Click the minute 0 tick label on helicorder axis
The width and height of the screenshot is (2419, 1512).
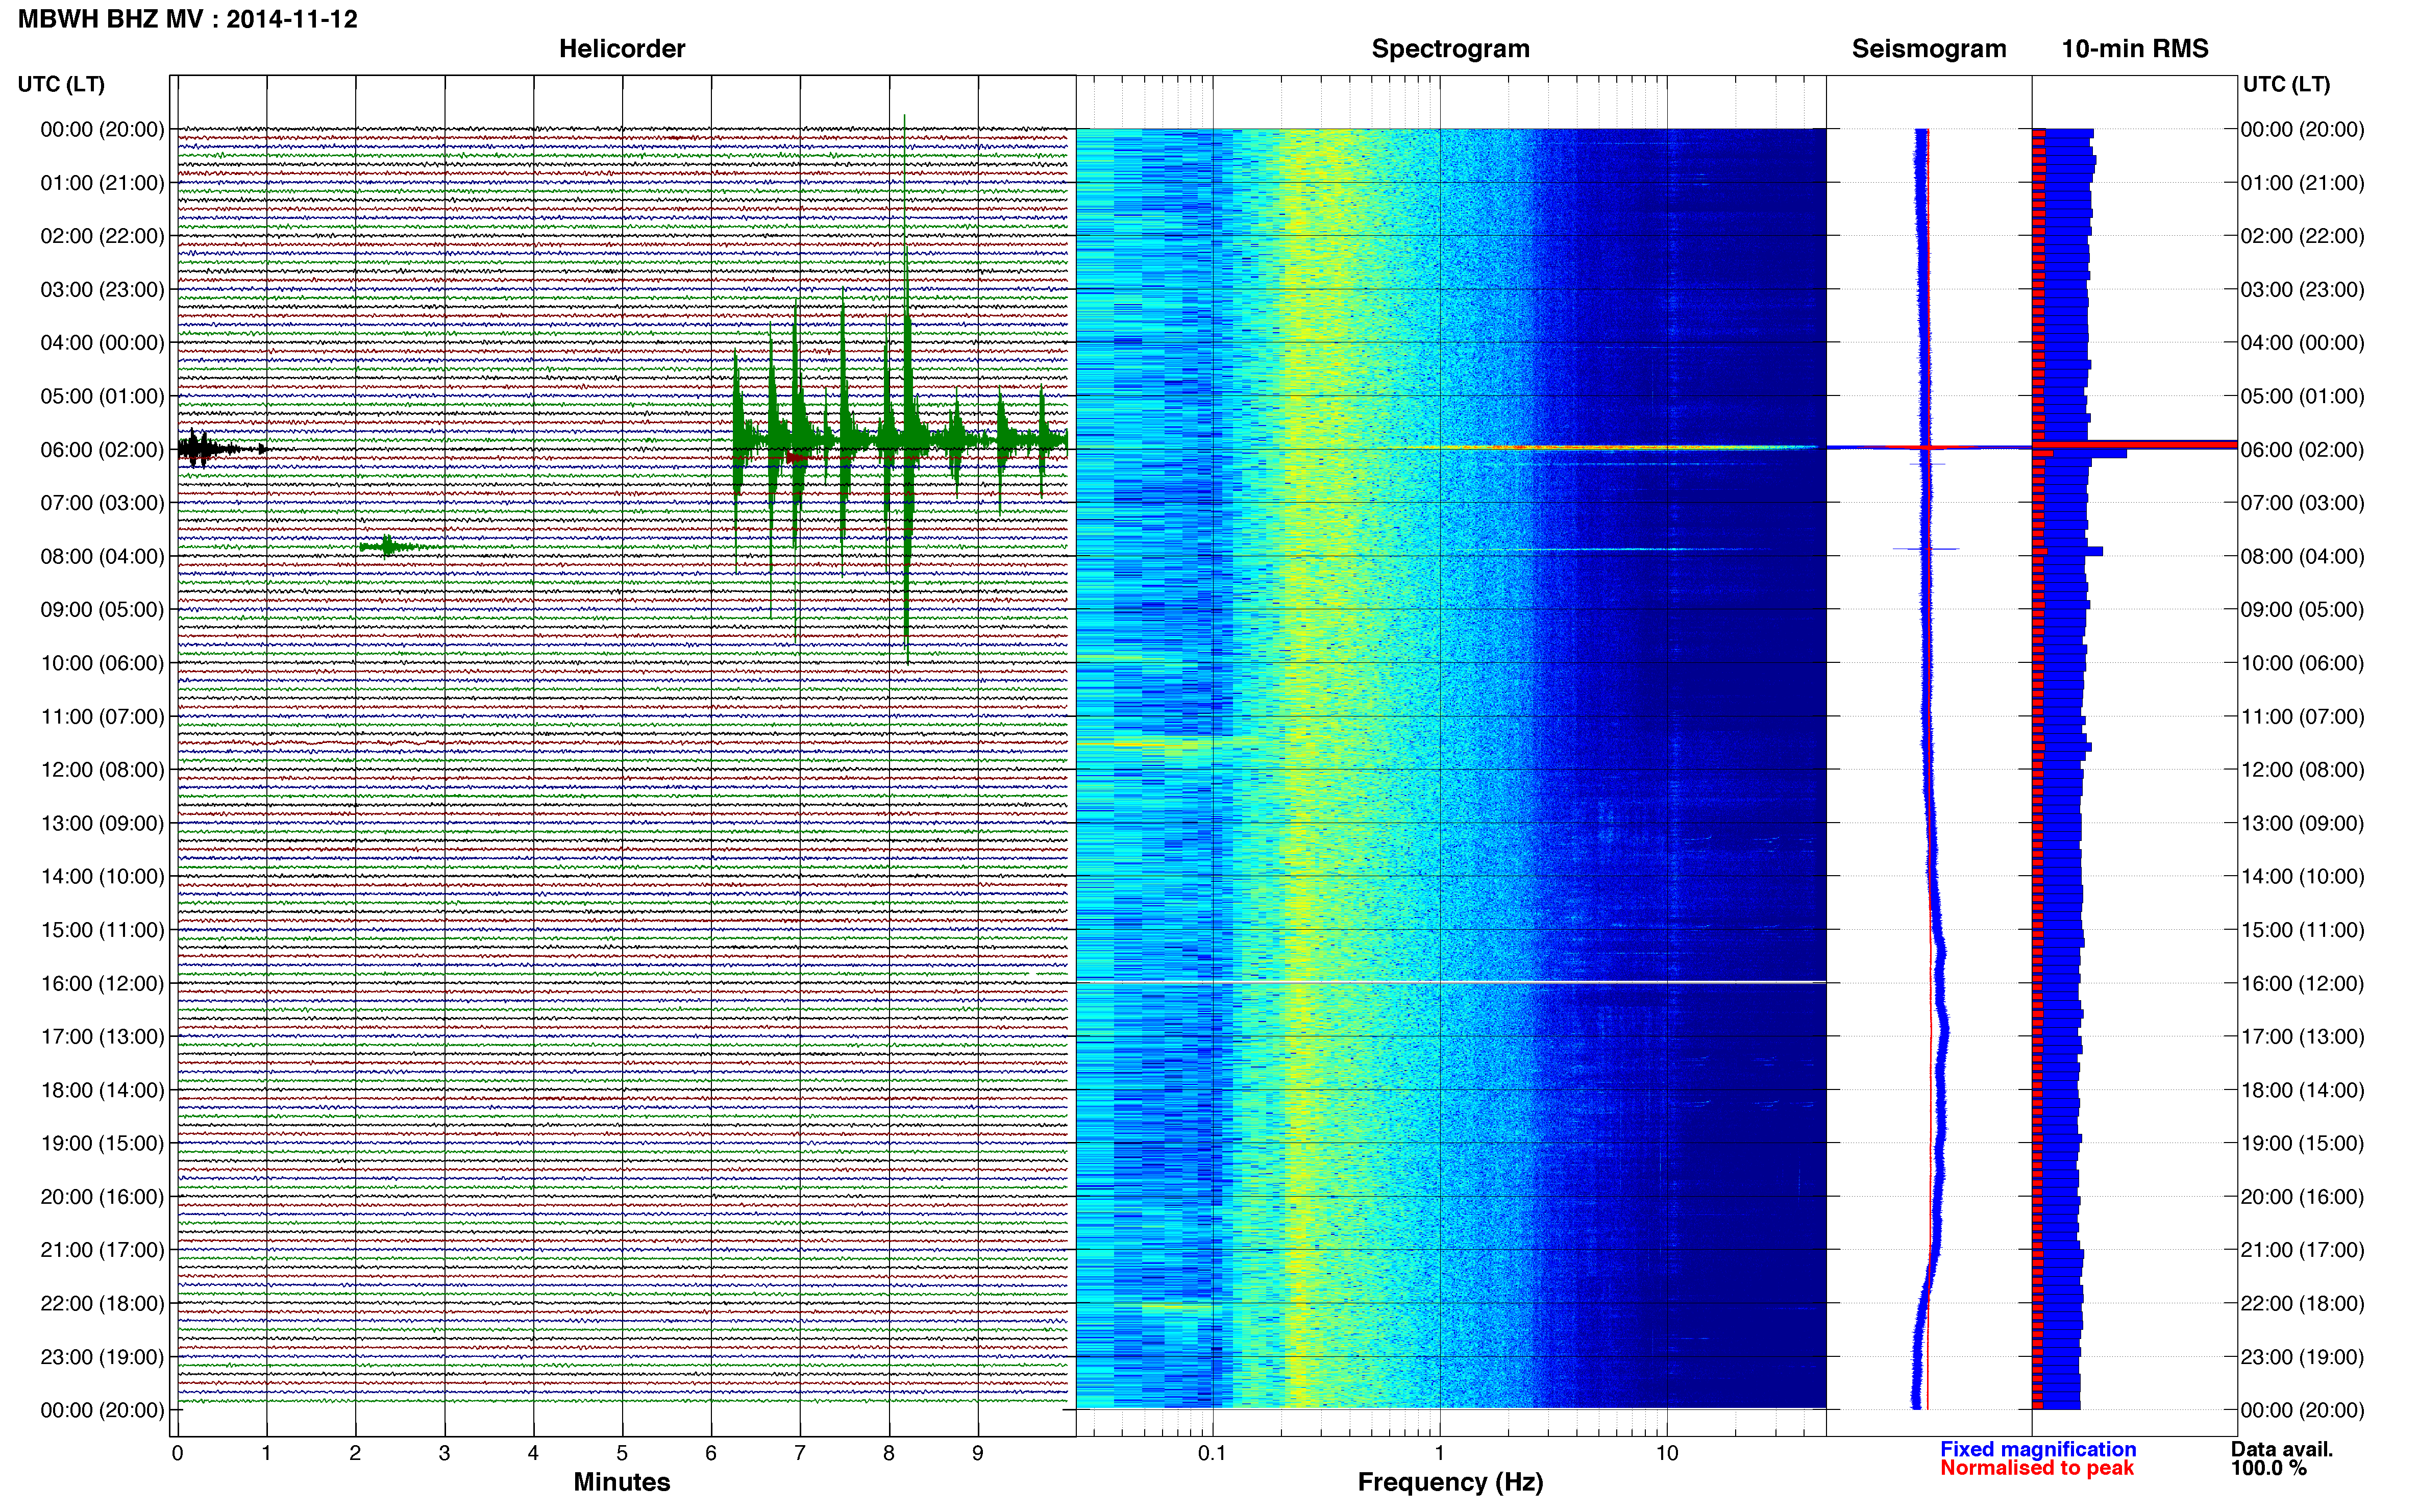pos(177,1453)
